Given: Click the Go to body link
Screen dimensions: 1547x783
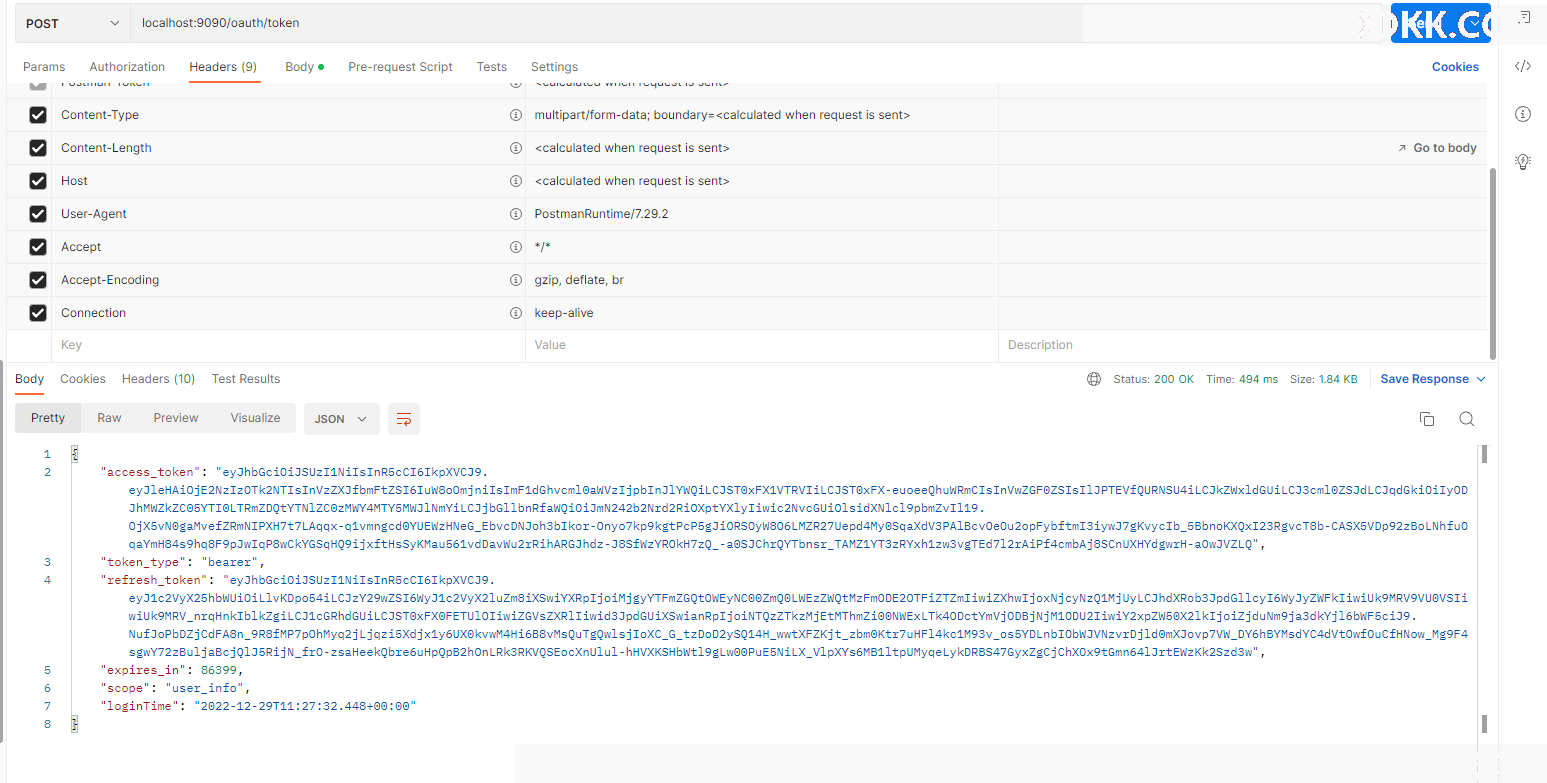Looking at the screenshot, I should tap(1437, 148).
